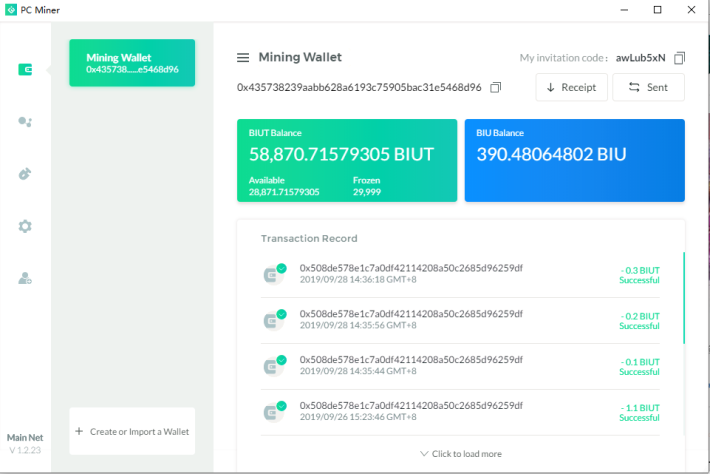Open the BIU Balance card
The width and height of the screenshot is (710, 474).
click(575, 160)
